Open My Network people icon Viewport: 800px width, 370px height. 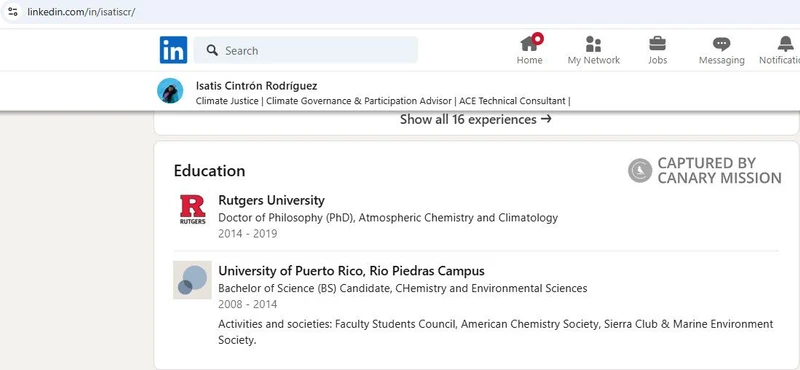tap(593, 44)
